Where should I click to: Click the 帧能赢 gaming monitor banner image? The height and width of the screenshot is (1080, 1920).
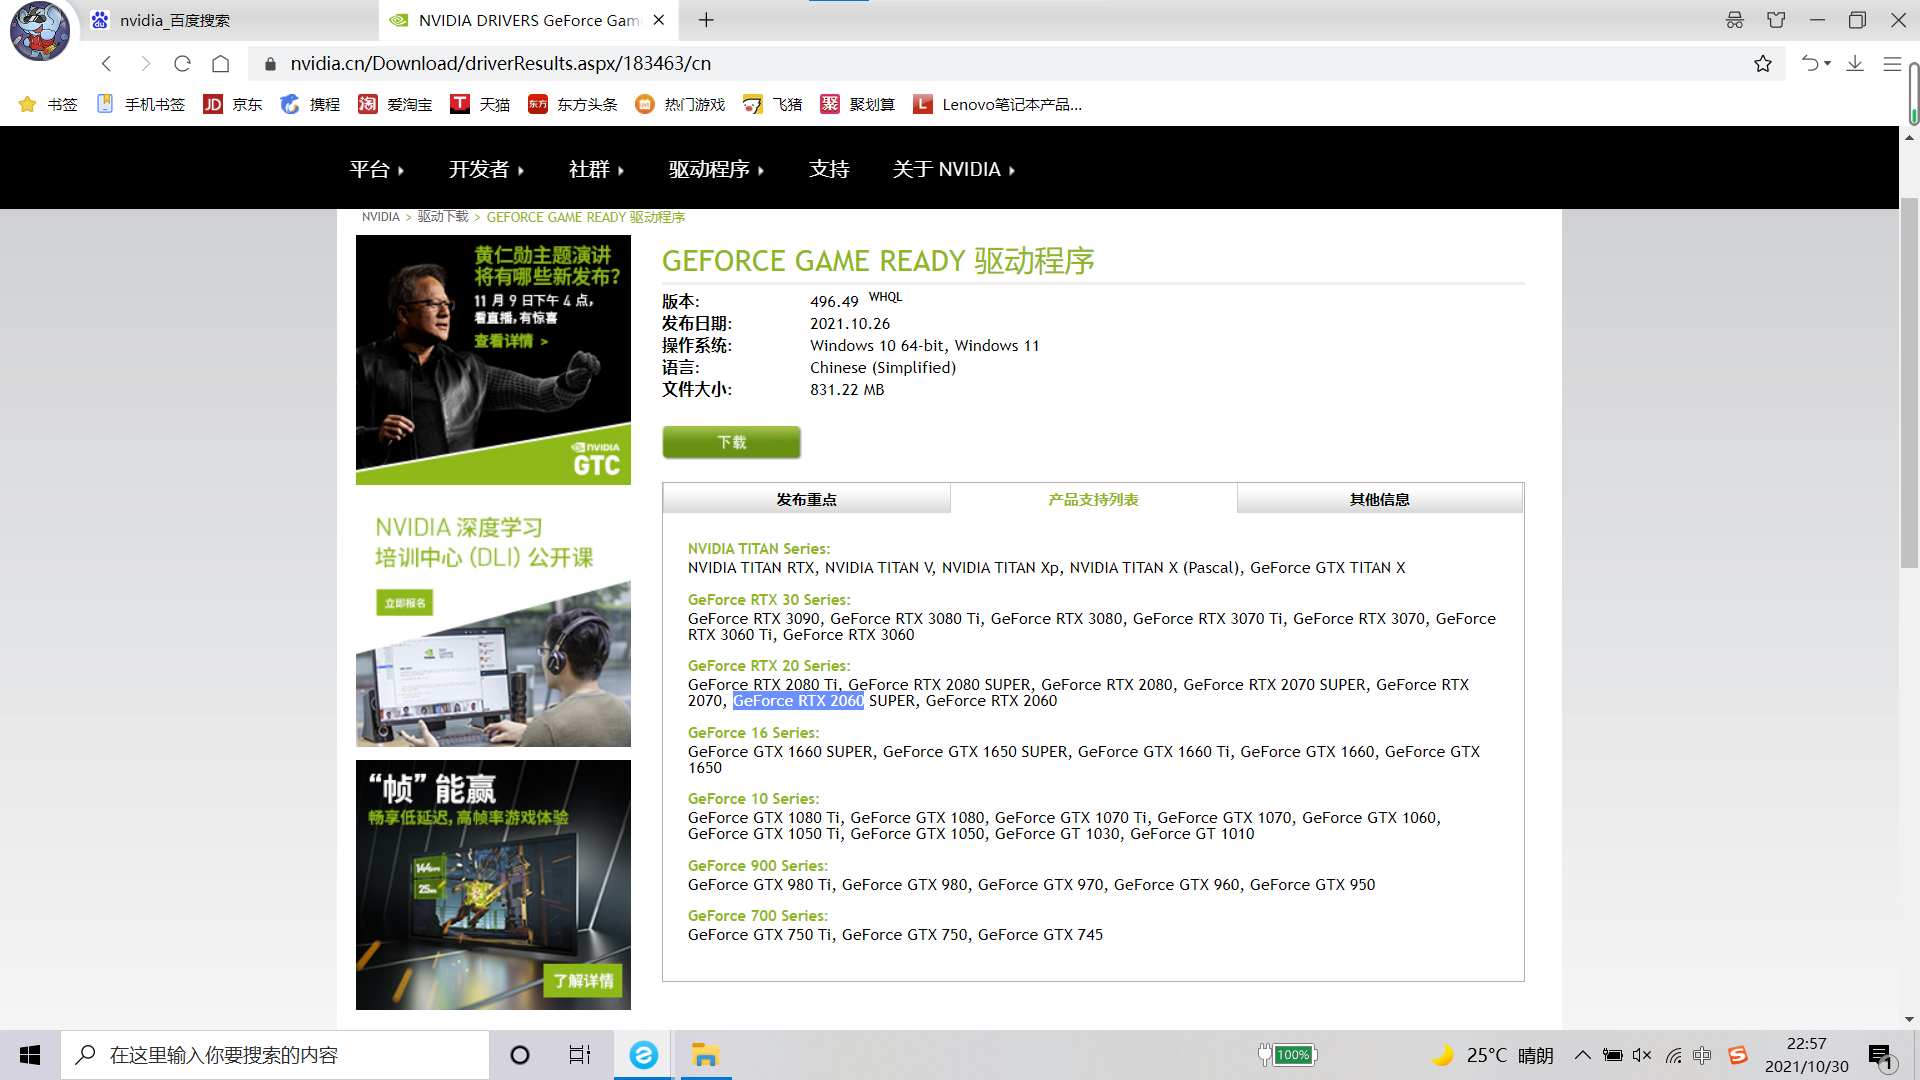[x=493, y=885]
